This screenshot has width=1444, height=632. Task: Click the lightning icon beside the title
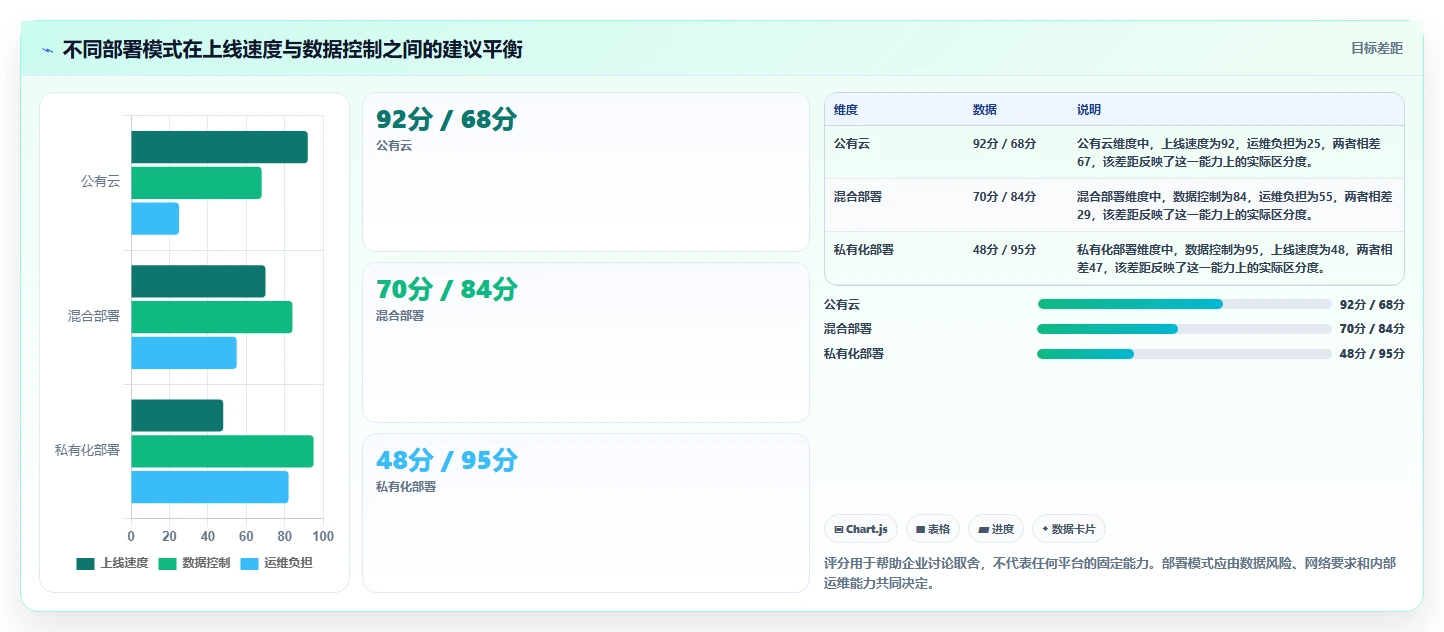[48, 50]
